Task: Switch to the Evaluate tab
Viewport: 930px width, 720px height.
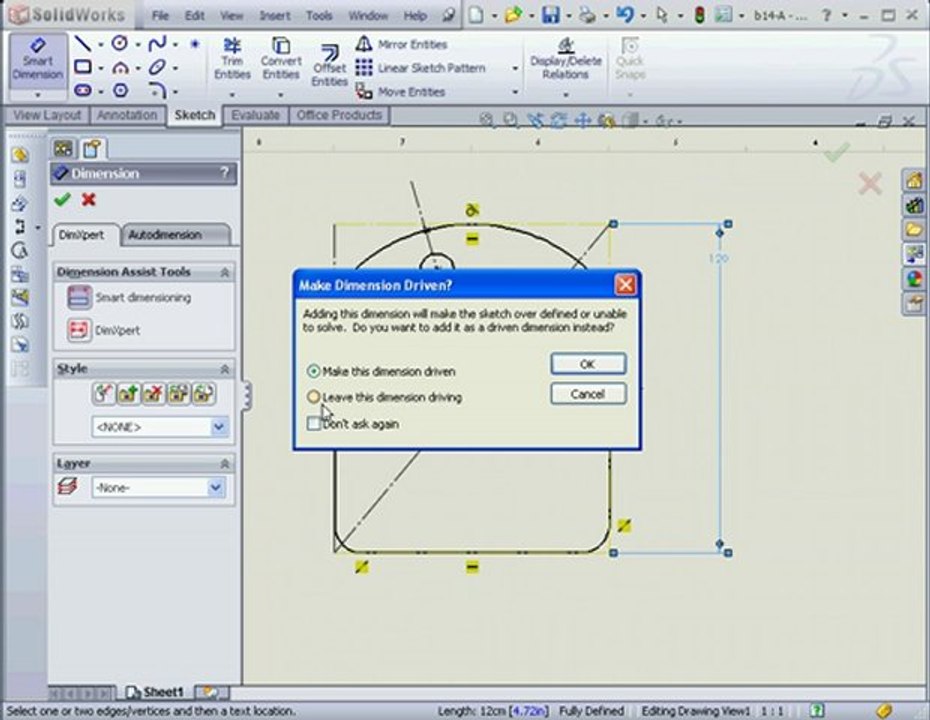Action: (x=255, y=115)
